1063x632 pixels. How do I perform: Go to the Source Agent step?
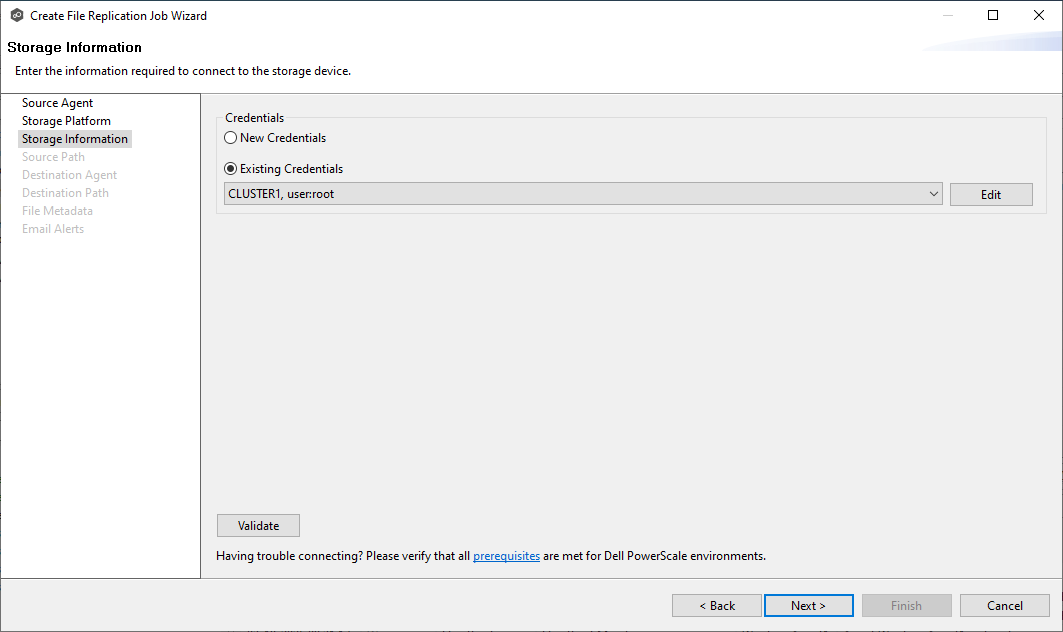pyautogui.click(x=57, y=103)
